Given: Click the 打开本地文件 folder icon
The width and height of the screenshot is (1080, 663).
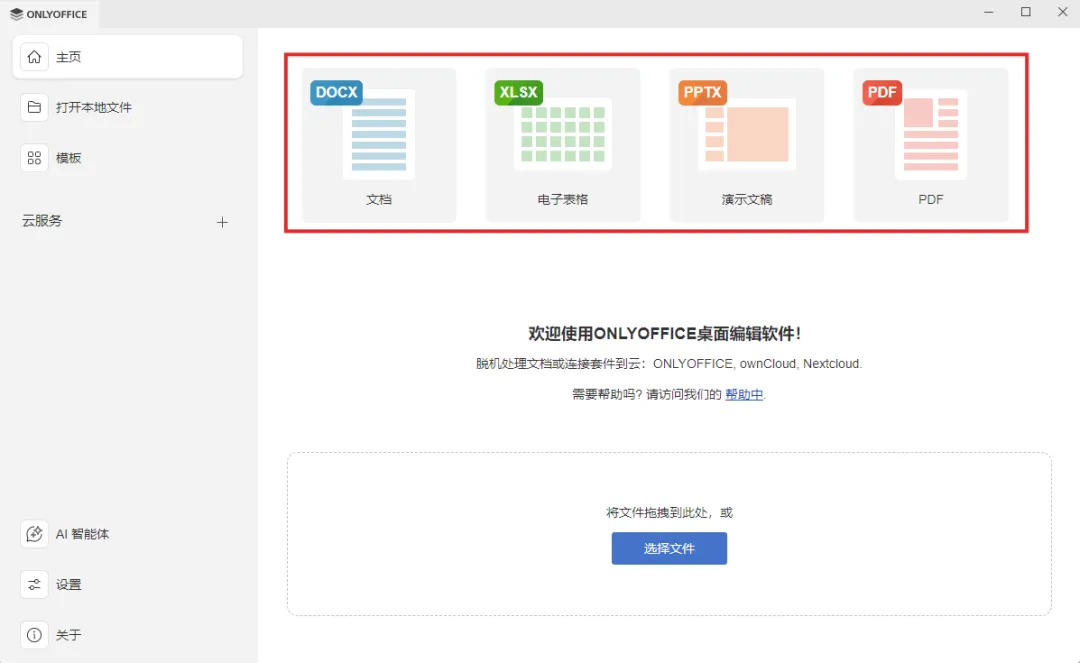Looking at the screenshot, I should (34, 107).
